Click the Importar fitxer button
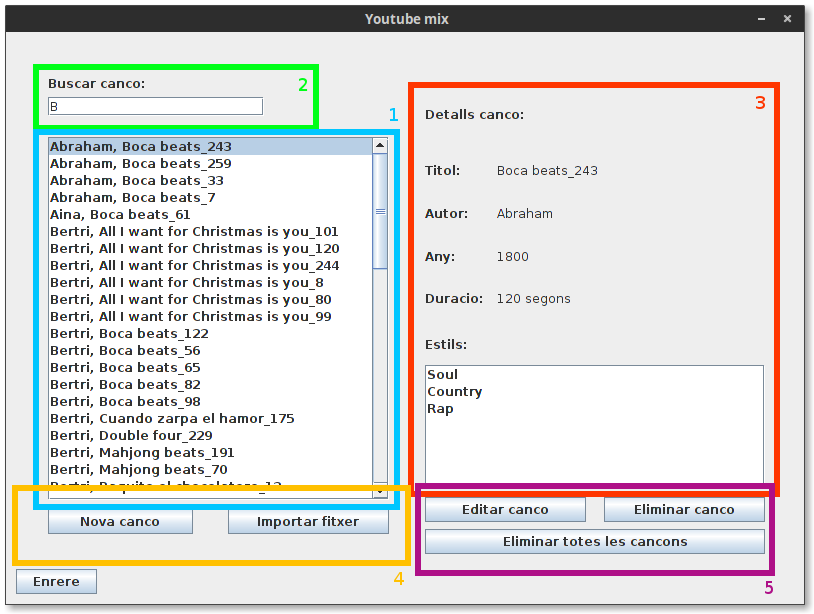 [308, 522]
